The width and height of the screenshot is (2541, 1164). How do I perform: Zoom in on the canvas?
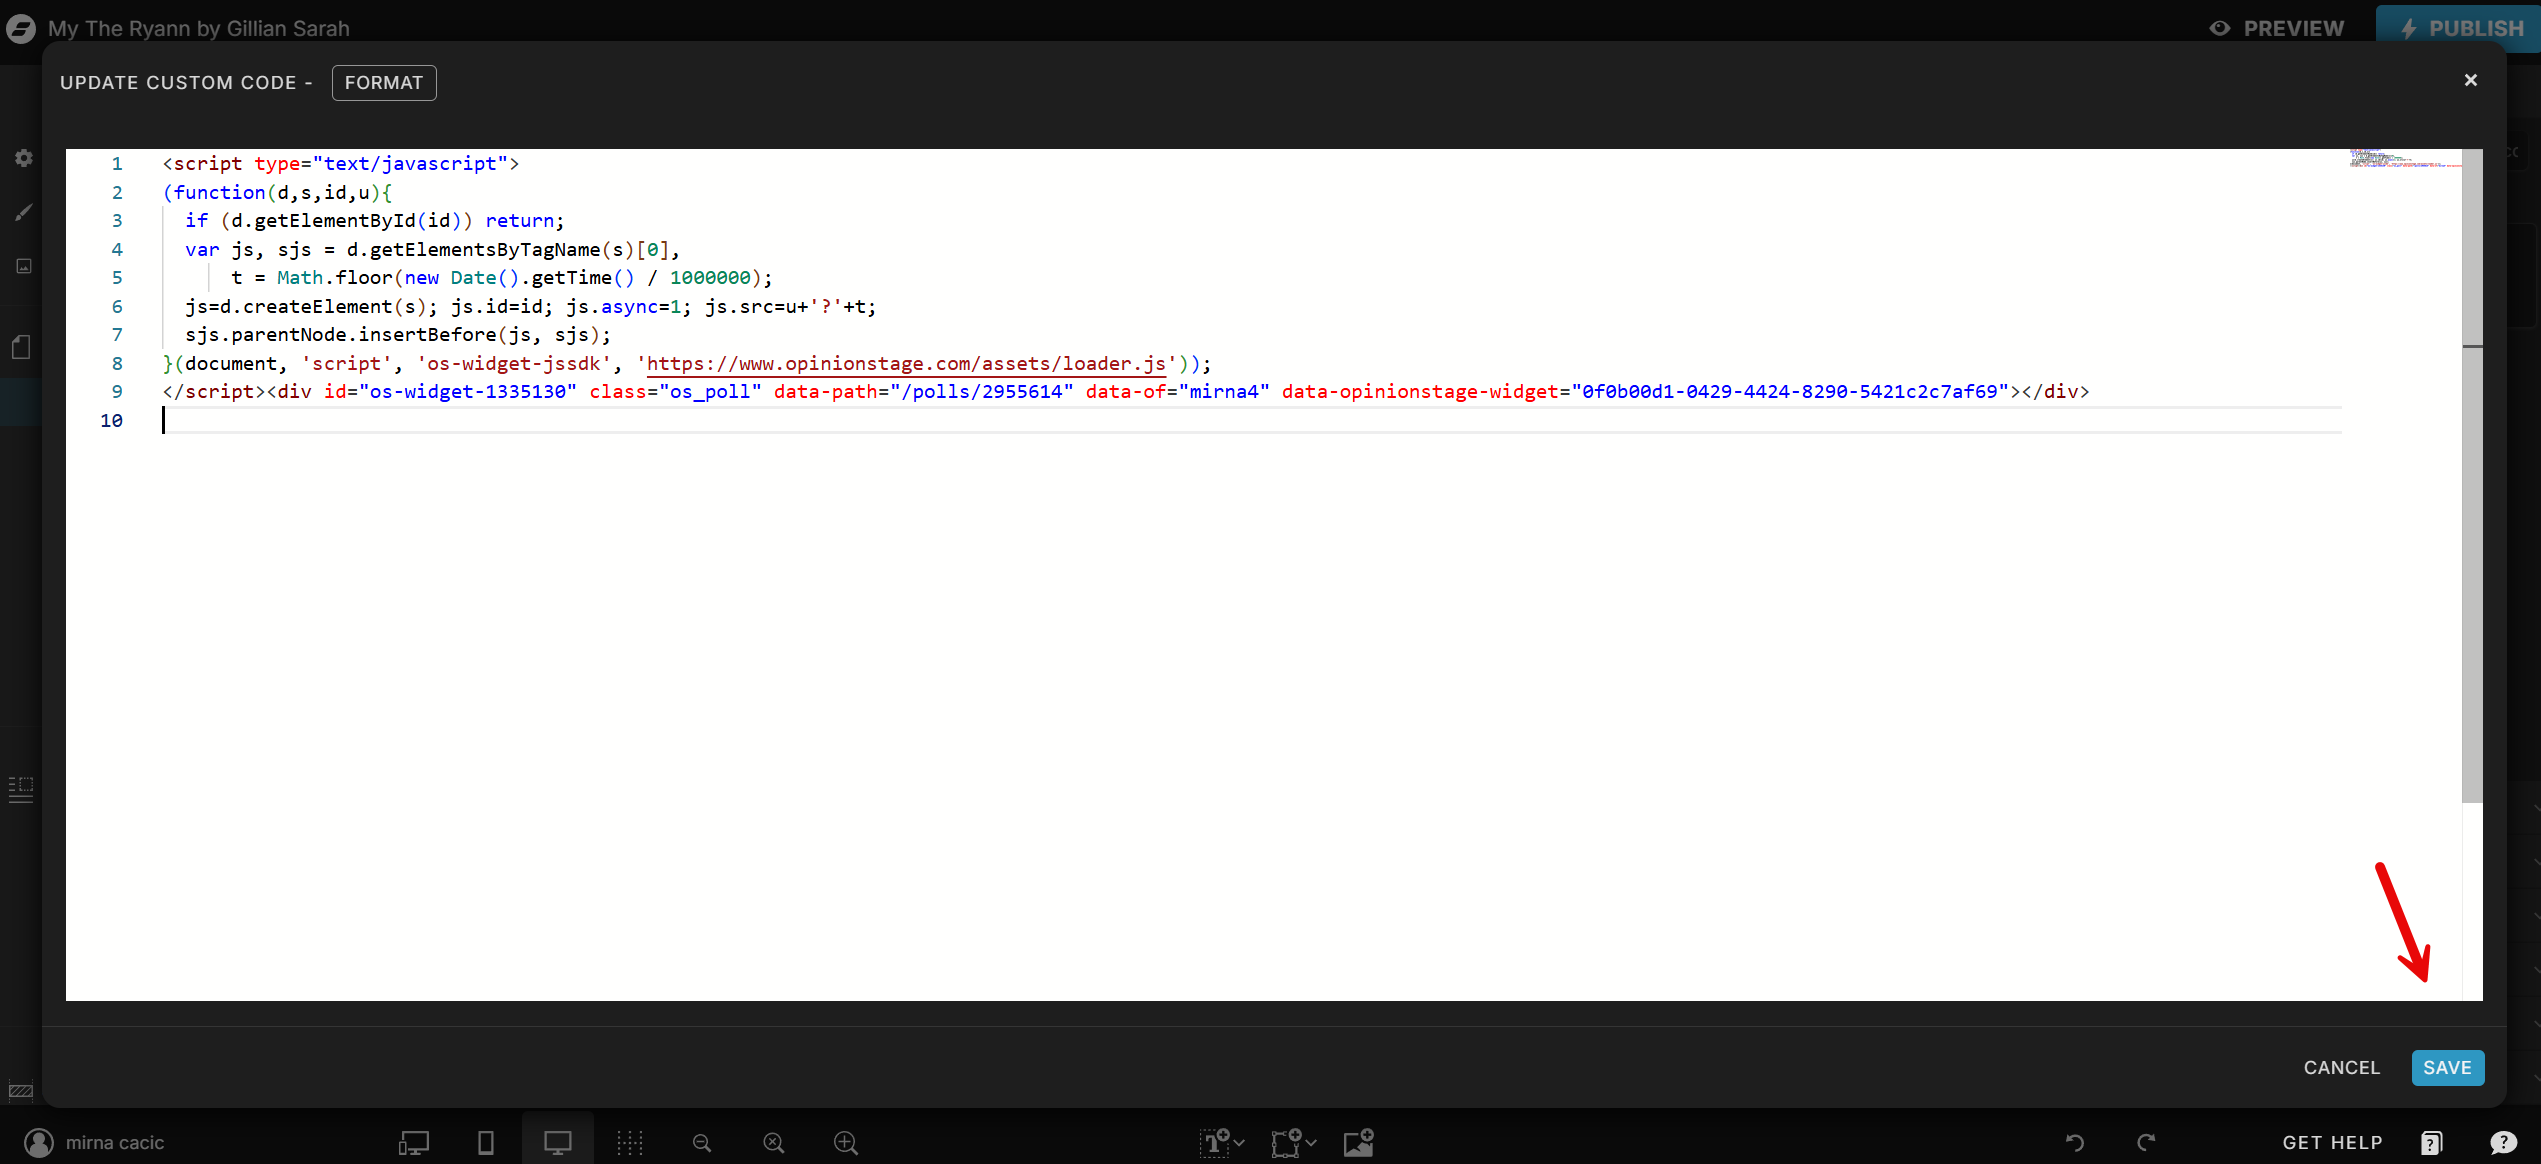[x=845, y=1143]
